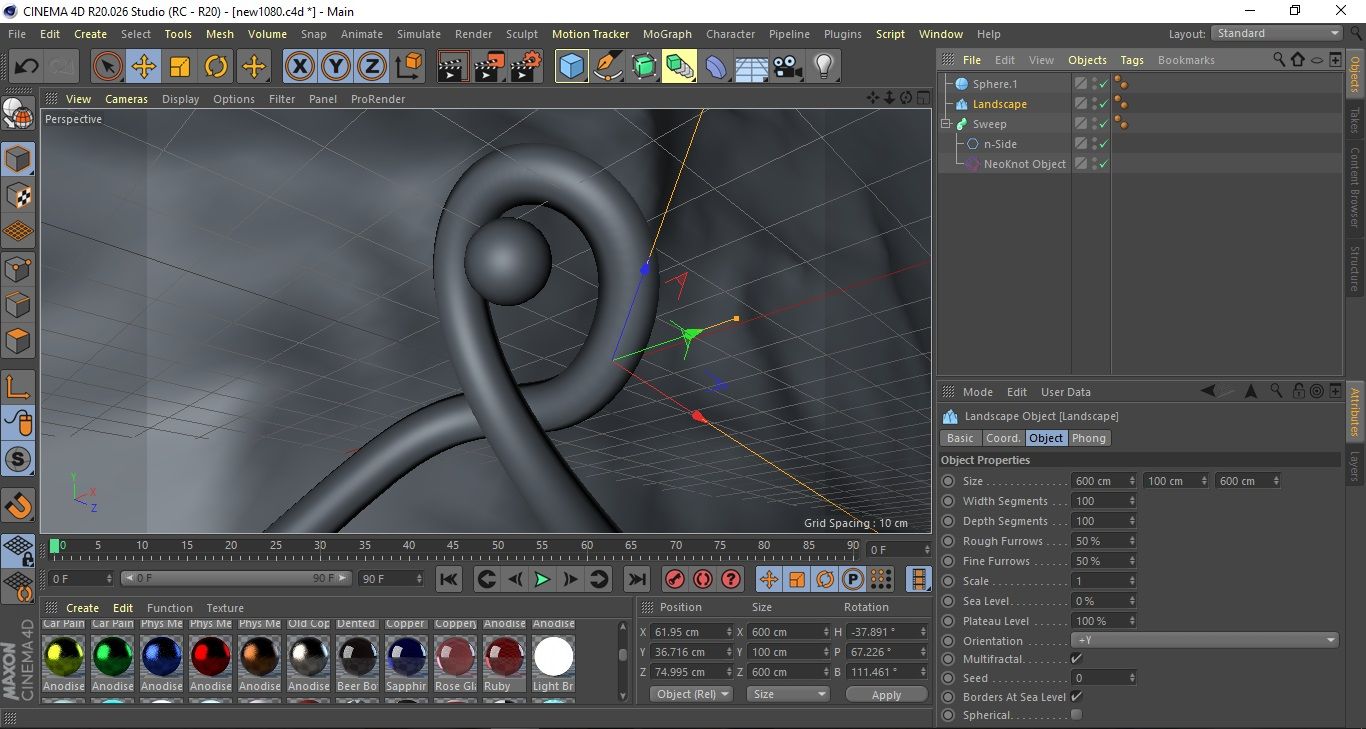Click the Sea Level input field
Viewport: 1366px width, 729px height.
(x=1104, y=601)
